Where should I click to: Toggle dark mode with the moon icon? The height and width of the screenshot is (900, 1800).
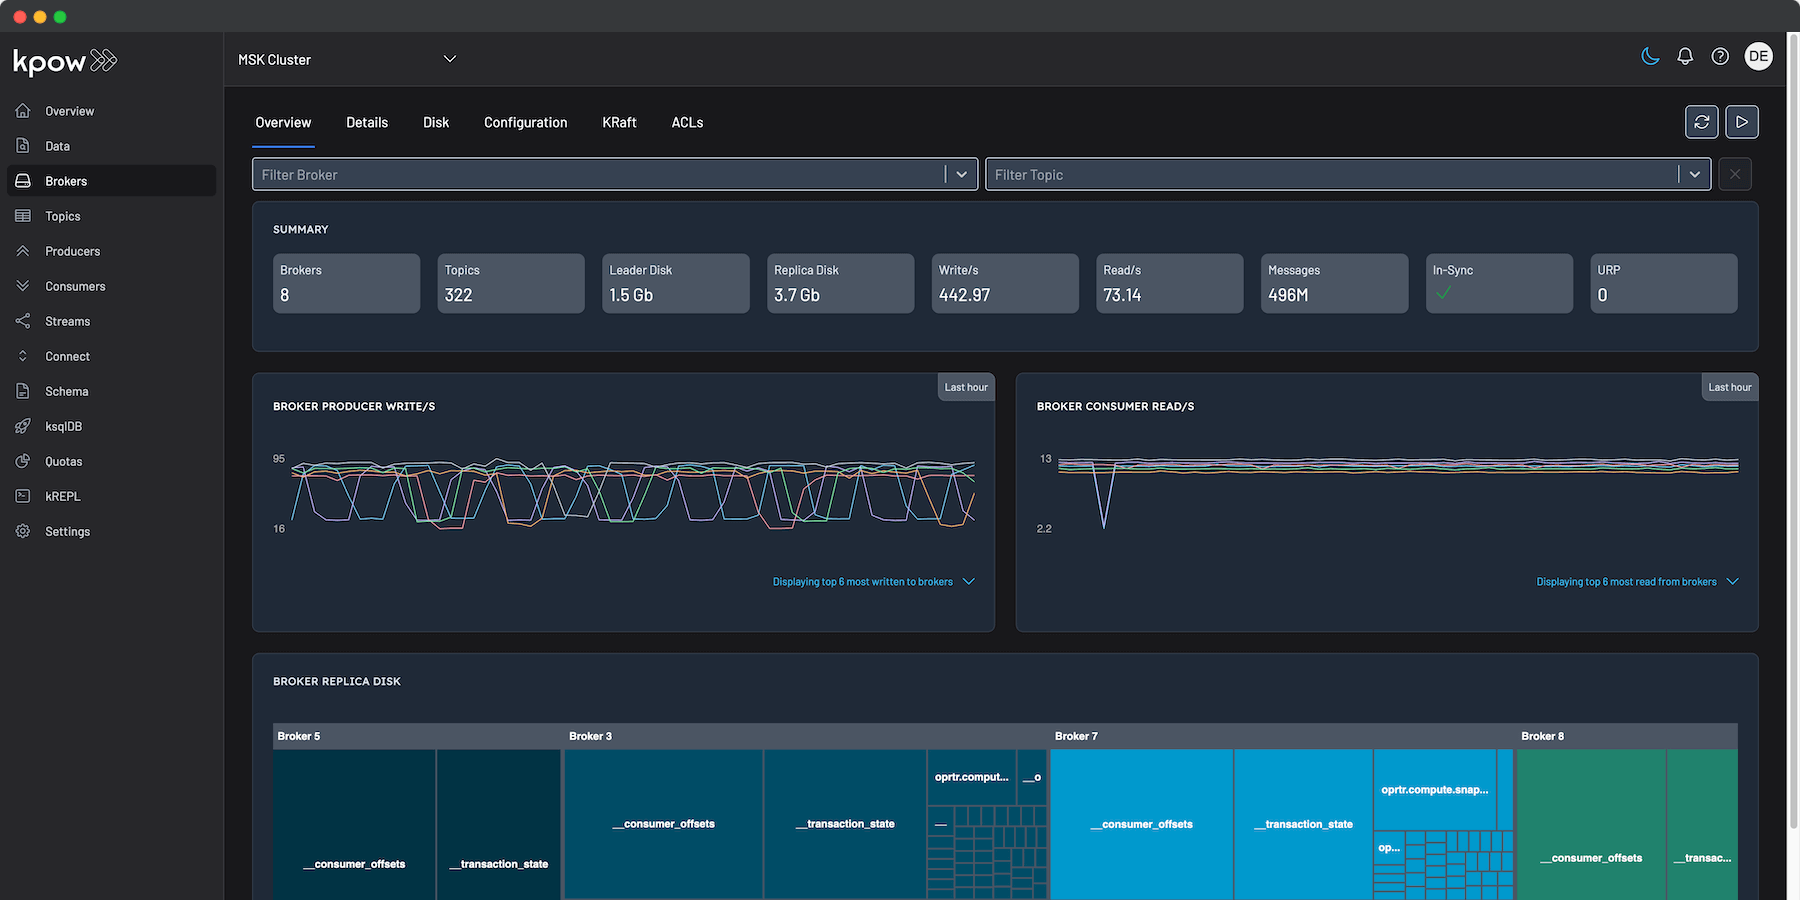click(x=1650, y=56)
